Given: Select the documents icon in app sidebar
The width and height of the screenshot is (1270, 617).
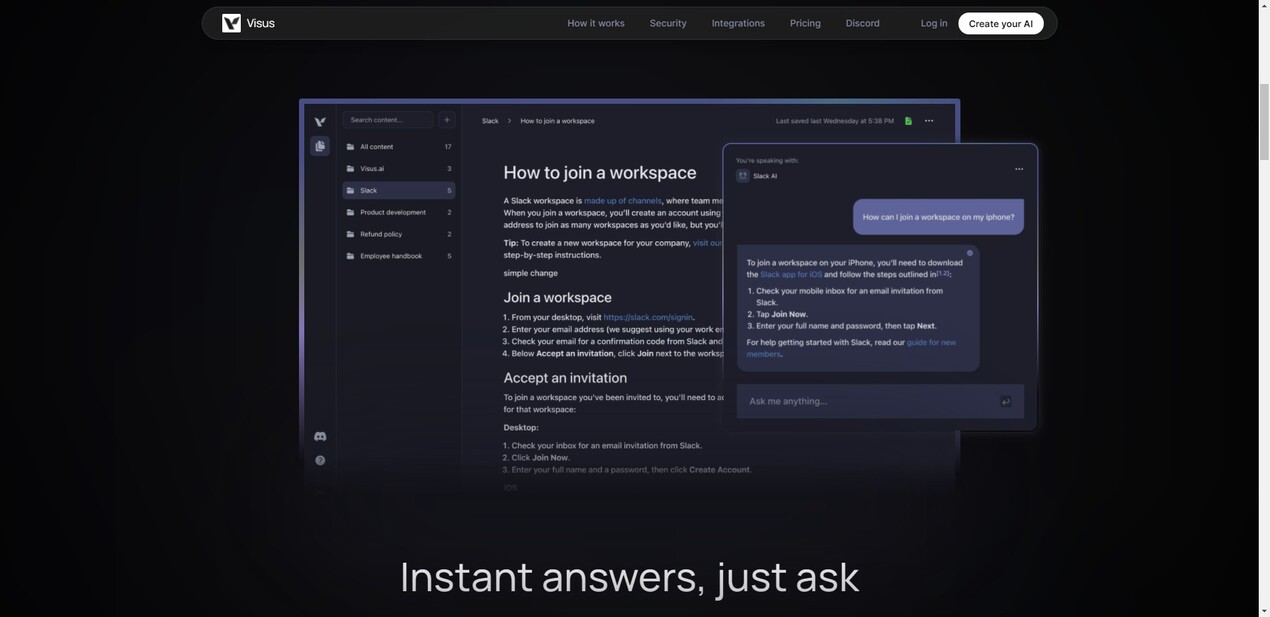Looking at the screenshot, I should (320, 146).
